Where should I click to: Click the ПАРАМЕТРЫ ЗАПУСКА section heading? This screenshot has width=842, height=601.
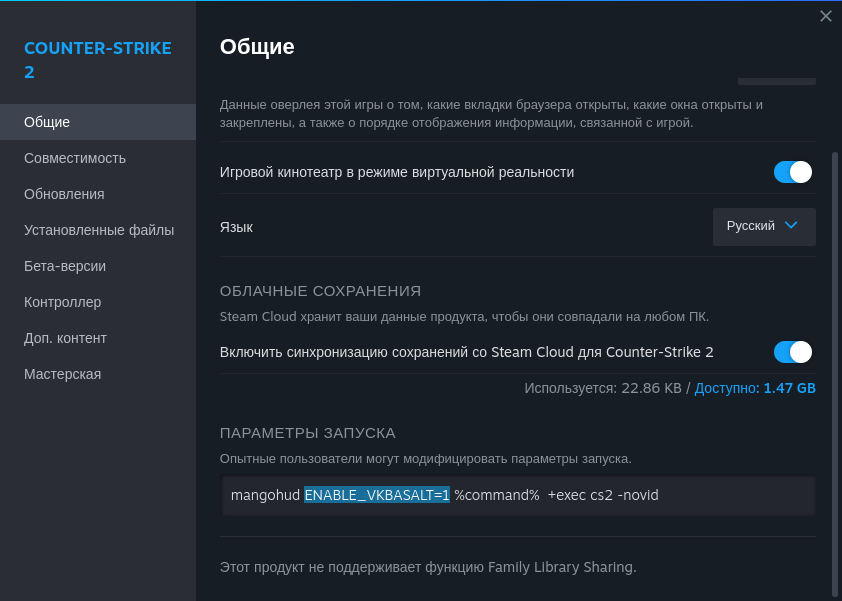pos(308,433)
